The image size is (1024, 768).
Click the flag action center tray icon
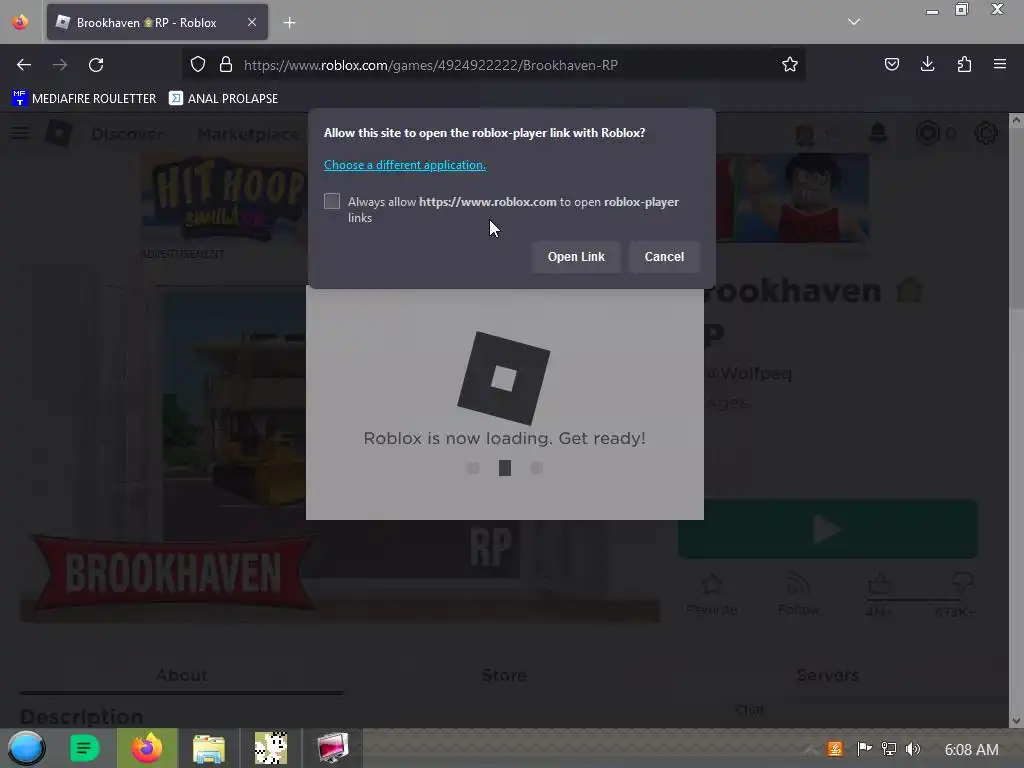[x=864, y=749]
